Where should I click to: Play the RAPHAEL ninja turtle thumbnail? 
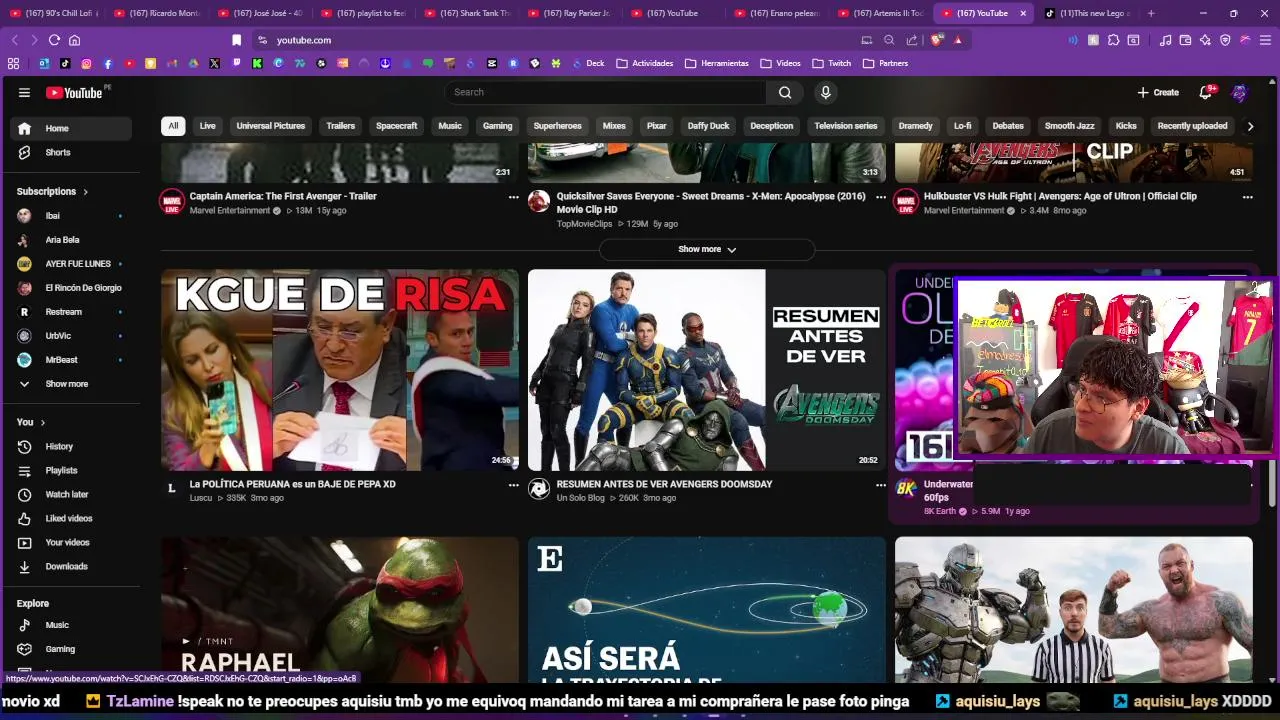click(x=340, y=609)
